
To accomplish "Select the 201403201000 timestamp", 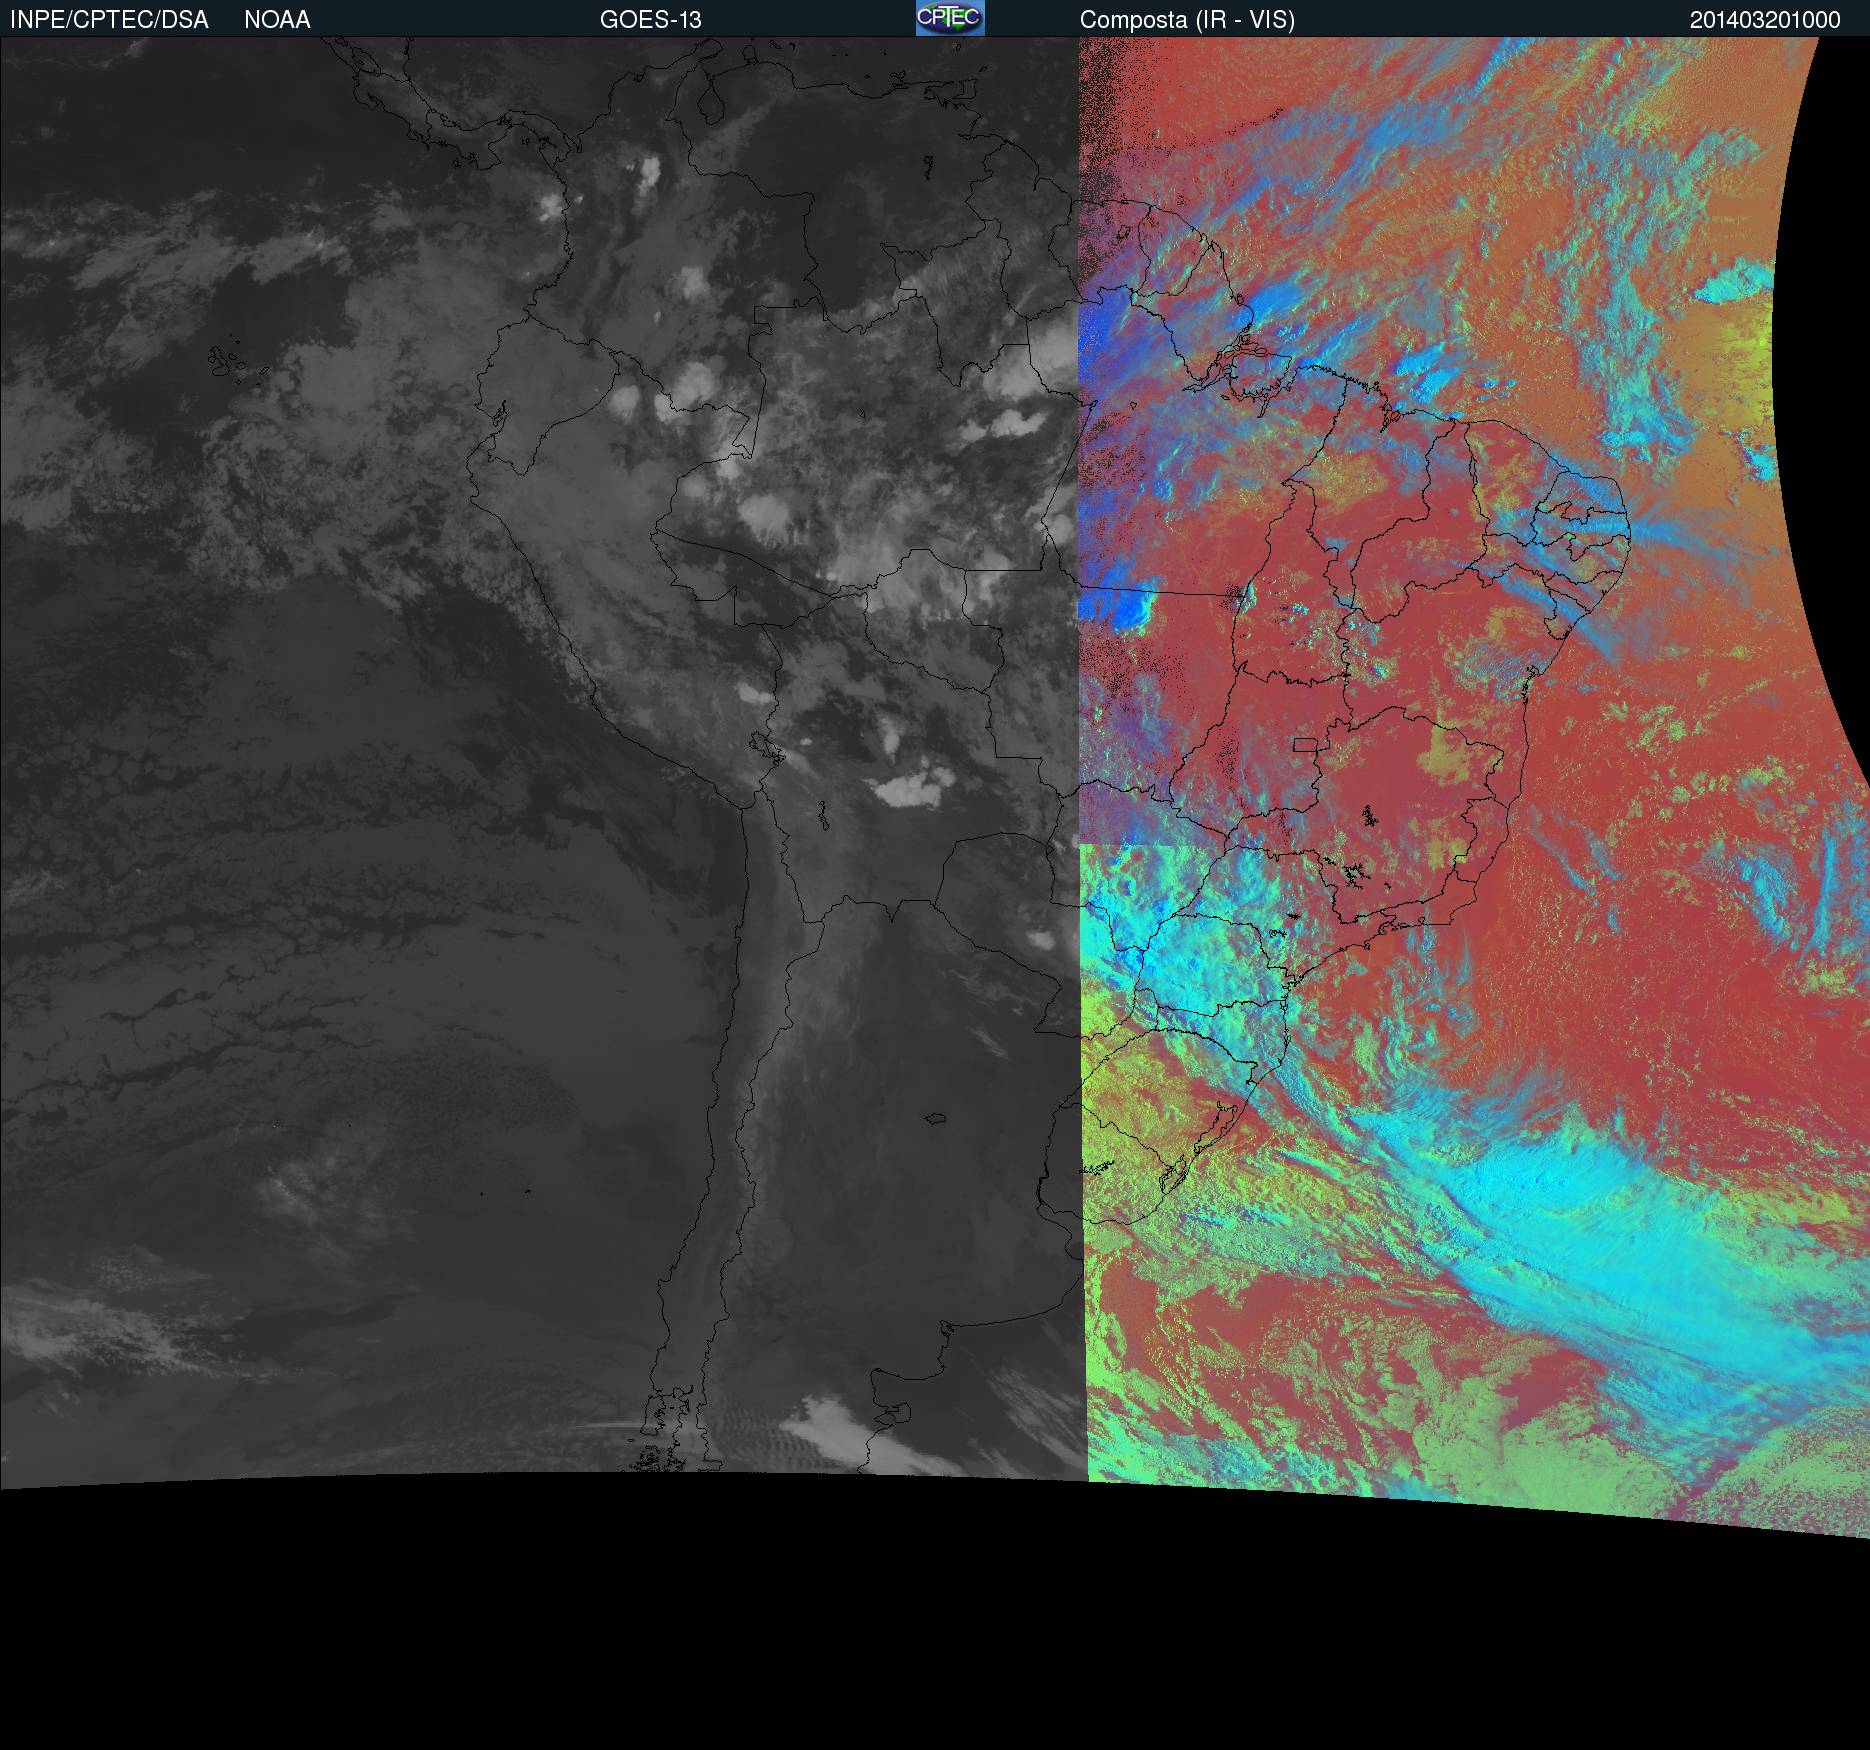I will [1765, 20].
